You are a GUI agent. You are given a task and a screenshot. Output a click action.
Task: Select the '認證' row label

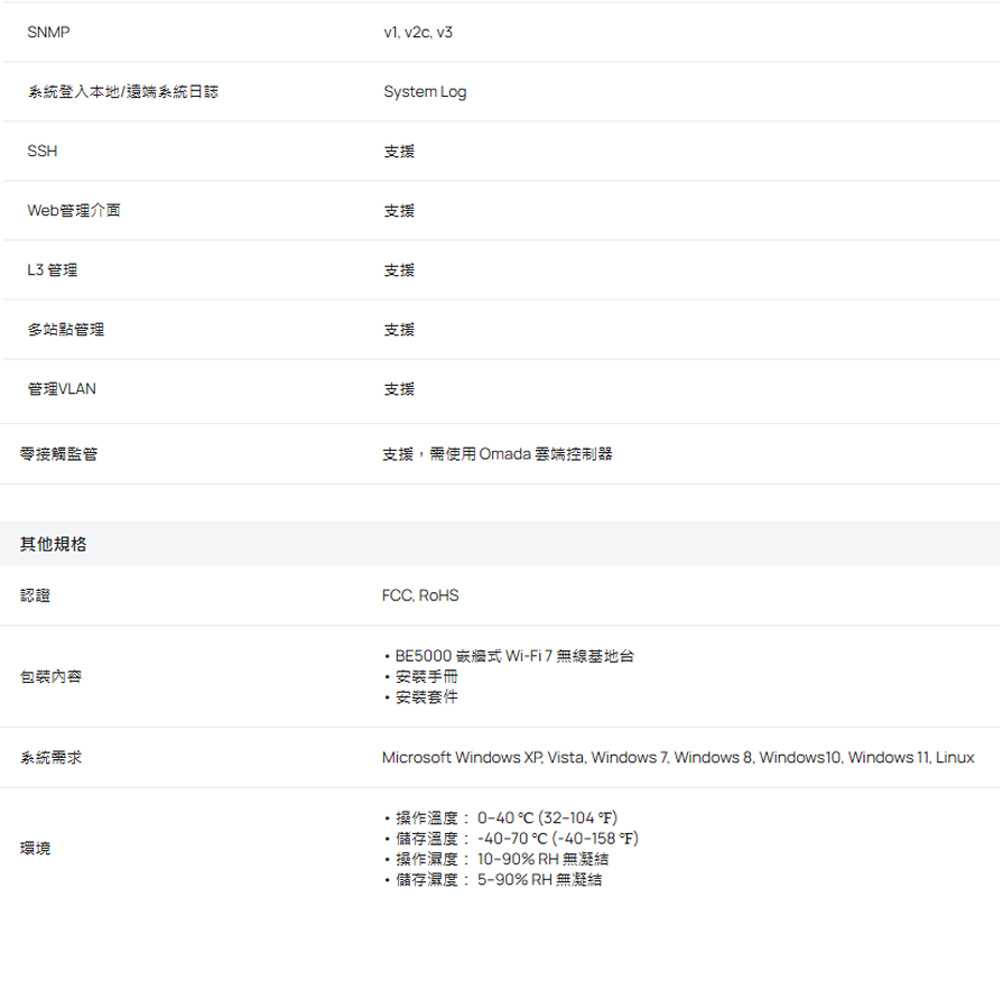click(x=35, y=596)
